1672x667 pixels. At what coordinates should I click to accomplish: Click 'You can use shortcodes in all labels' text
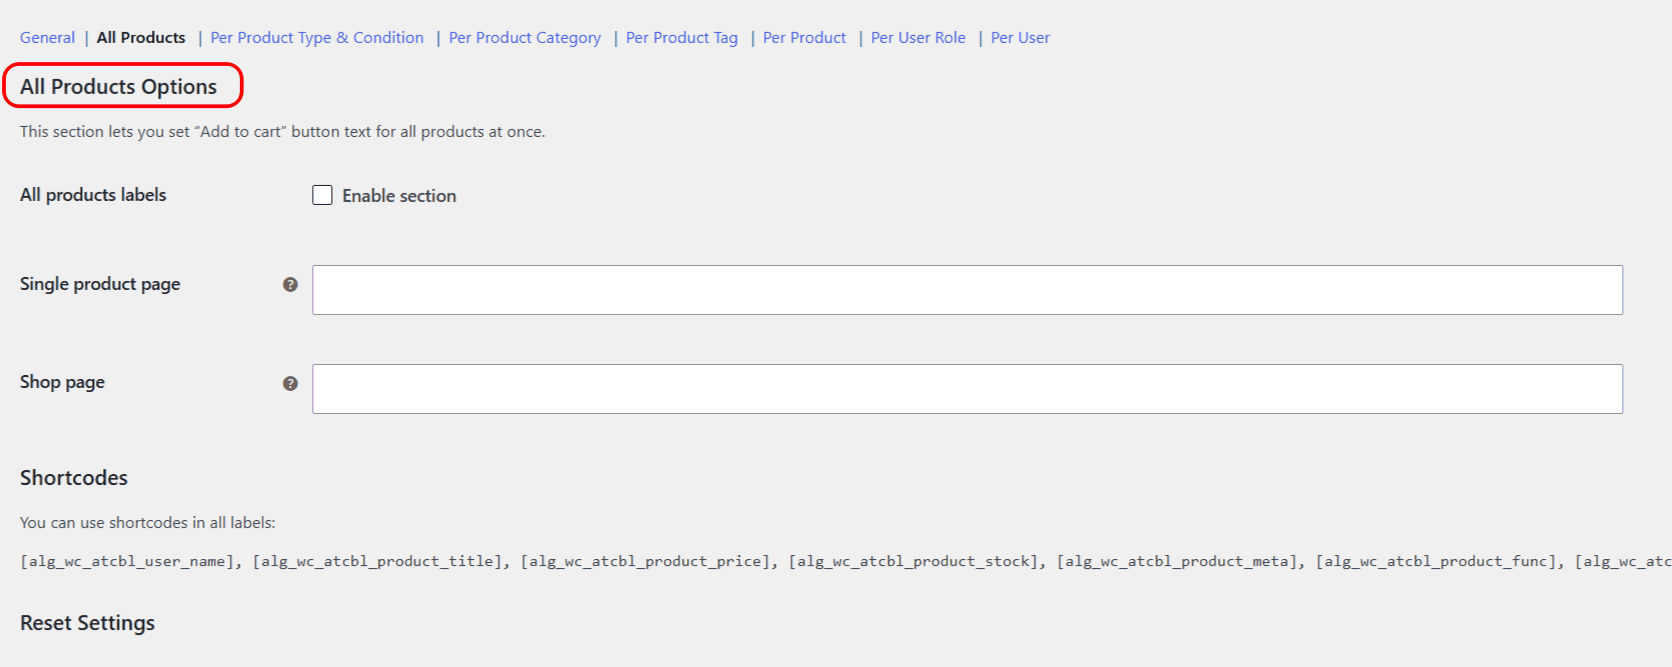(147, 523)
